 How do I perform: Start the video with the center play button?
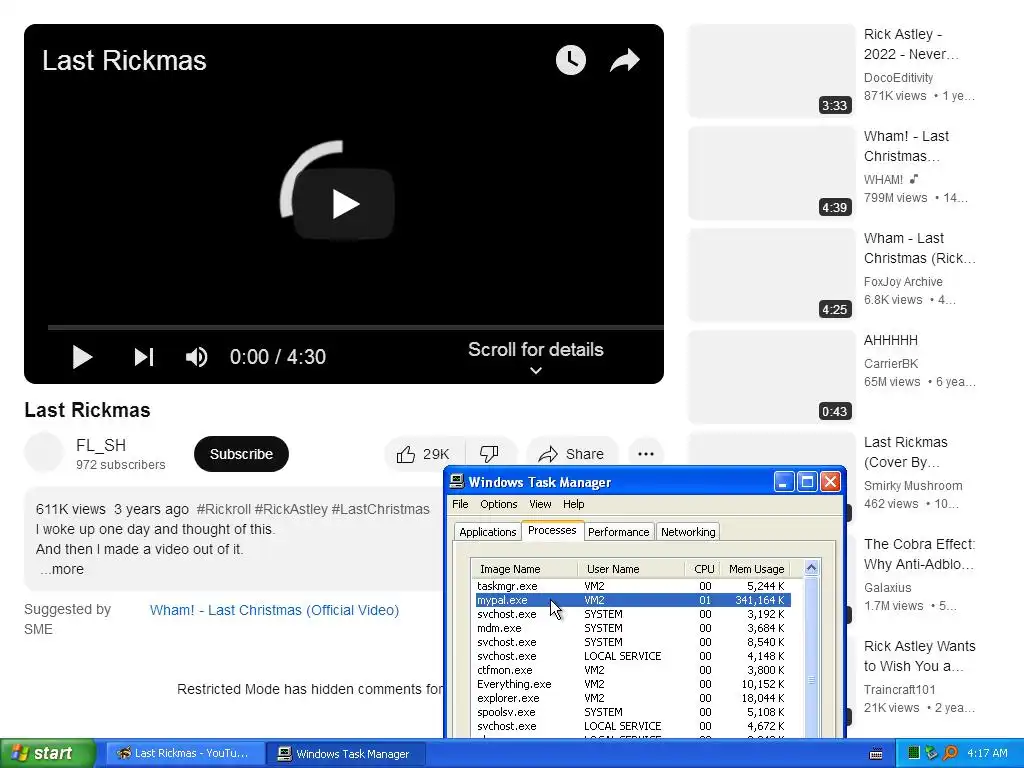tap(344, 204)
